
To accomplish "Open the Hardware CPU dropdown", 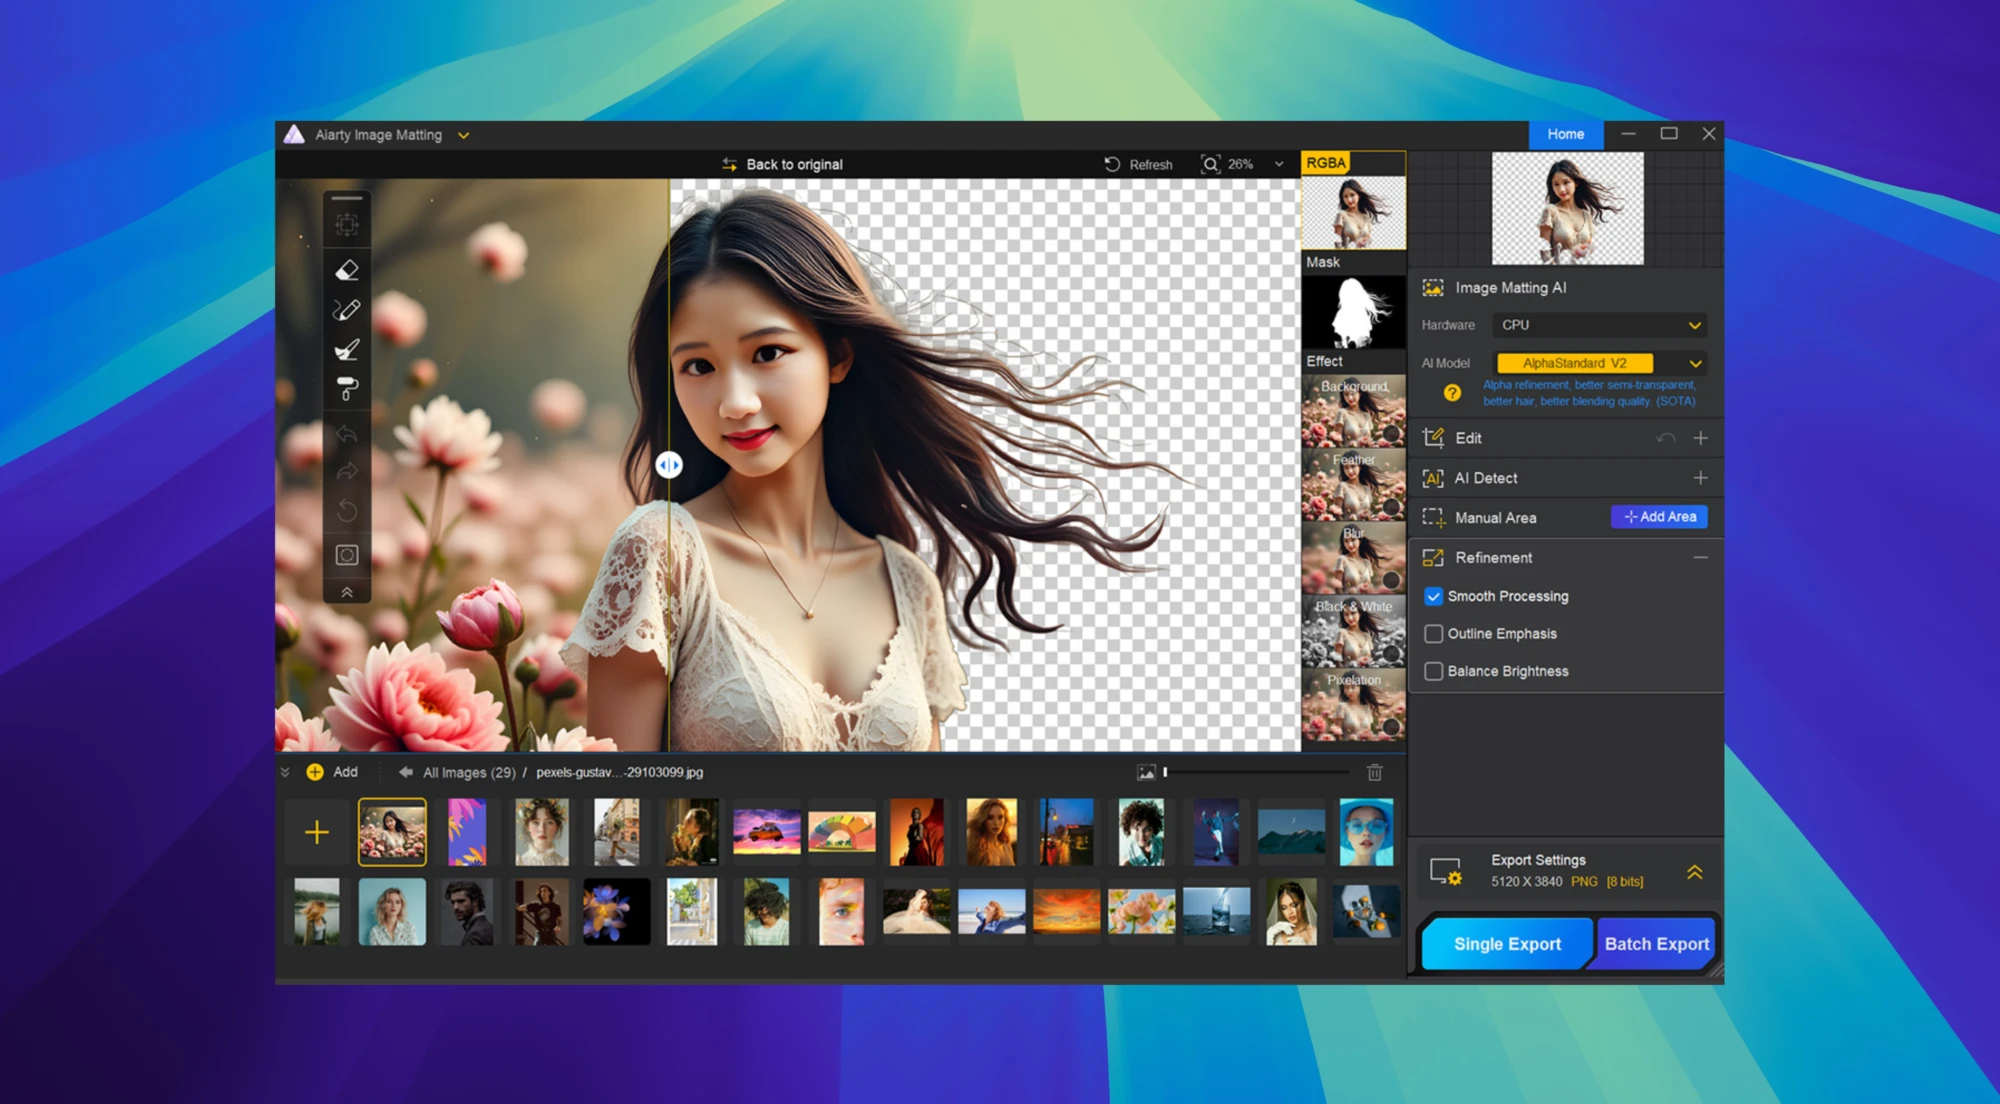I will 1598,325.
